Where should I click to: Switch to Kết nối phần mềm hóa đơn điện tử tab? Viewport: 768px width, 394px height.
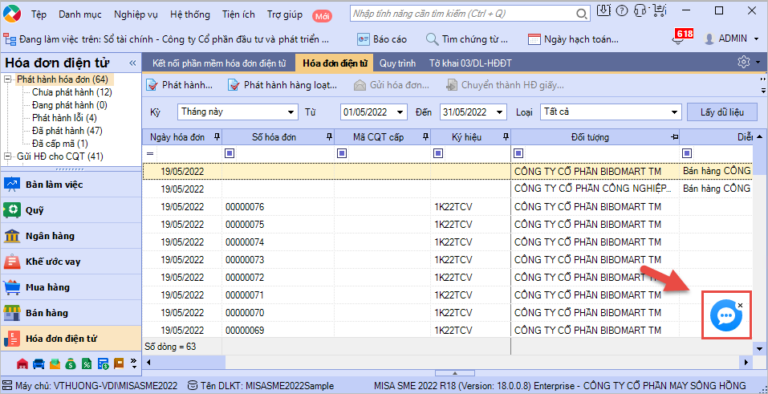point(218,63)
